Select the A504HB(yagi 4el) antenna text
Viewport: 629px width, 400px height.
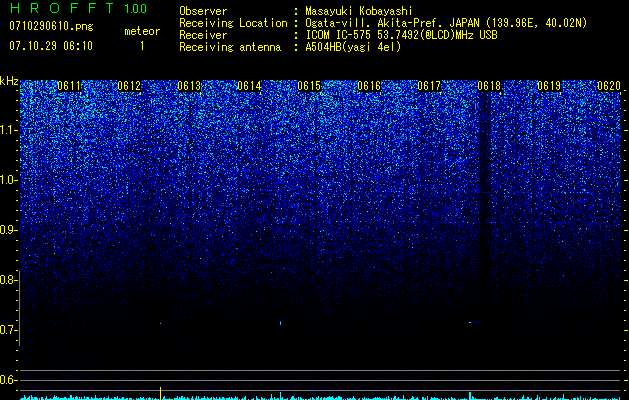pos(353,47)
